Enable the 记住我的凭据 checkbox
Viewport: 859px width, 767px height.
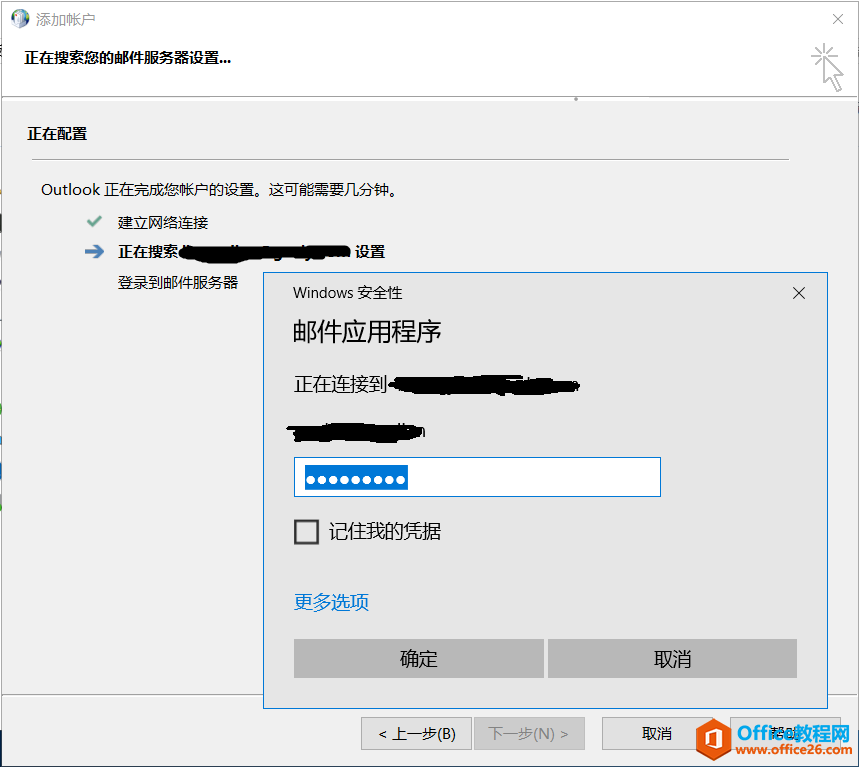306,531
